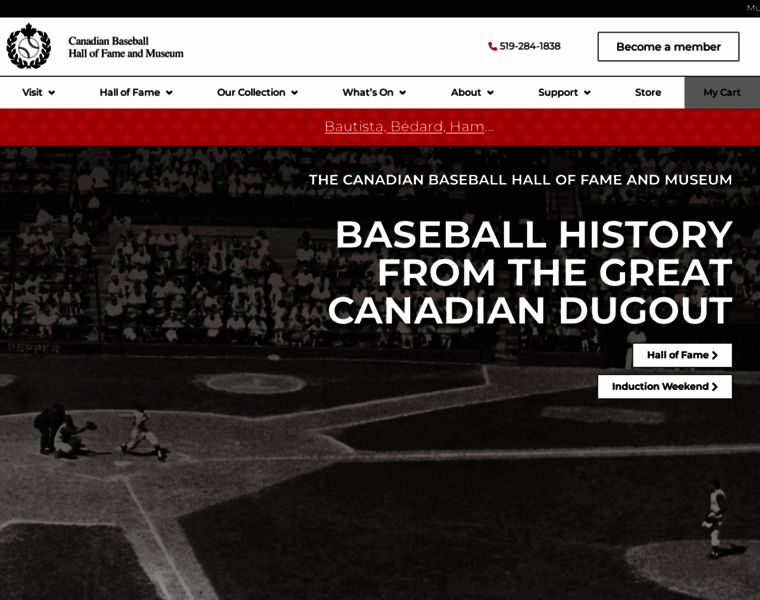Viewport: 760px width, 600px height.
Task: Click Become a member button
Action: coord(668,47)
